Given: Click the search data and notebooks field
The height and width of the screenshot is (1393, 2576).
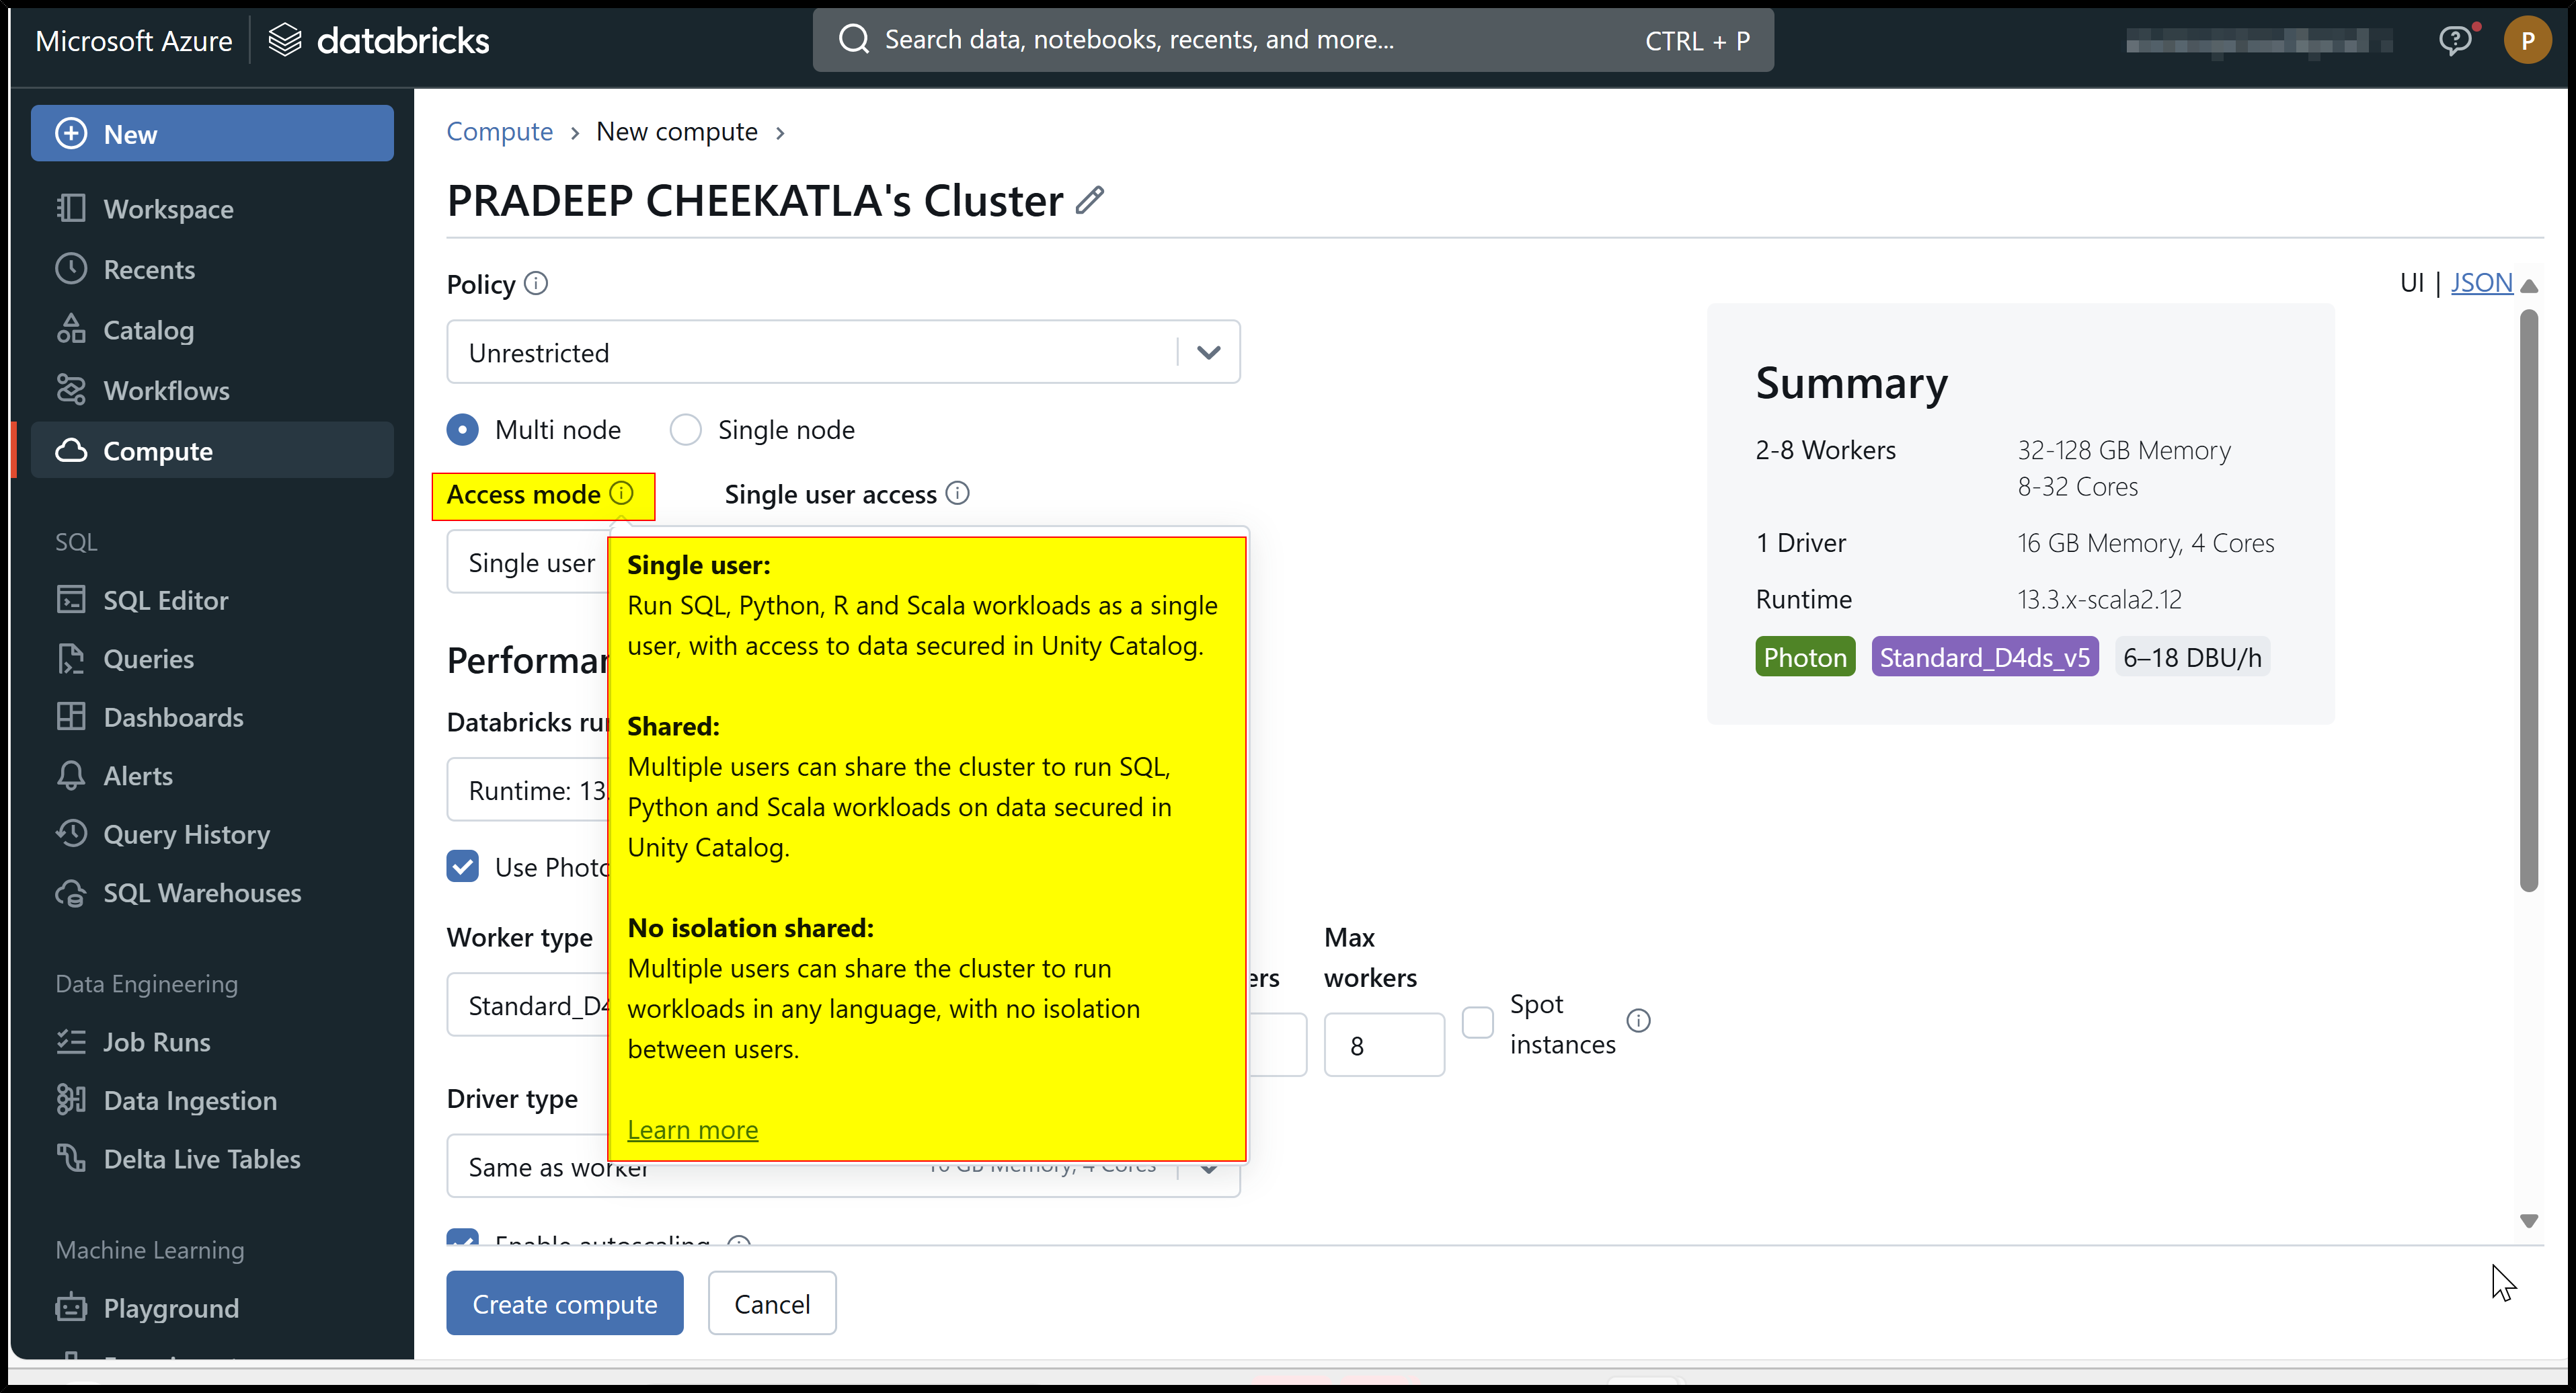Looking at the screenshot, I should (x=1293, y=40).
